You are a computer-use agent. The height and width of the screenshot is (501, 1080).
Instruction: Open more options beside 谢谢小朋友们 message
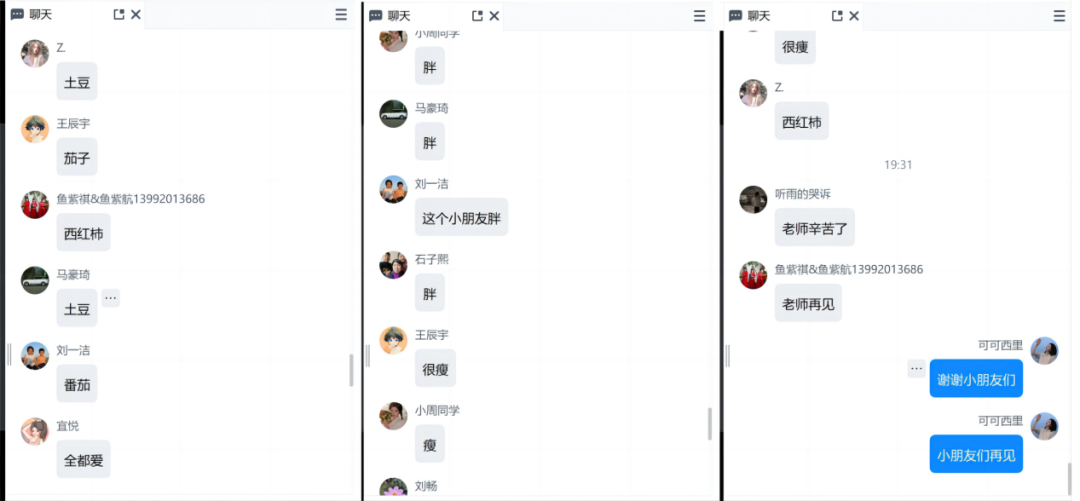coord(916,368)
